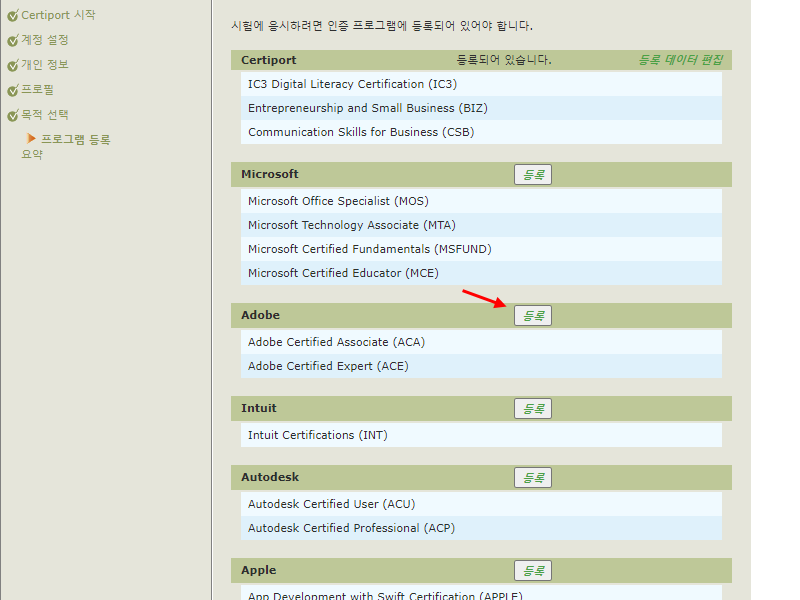Select Entrepreneurship and Small Business (BIZ) row
Viewport: 800px width, 600px height.
tap(481, 108)
